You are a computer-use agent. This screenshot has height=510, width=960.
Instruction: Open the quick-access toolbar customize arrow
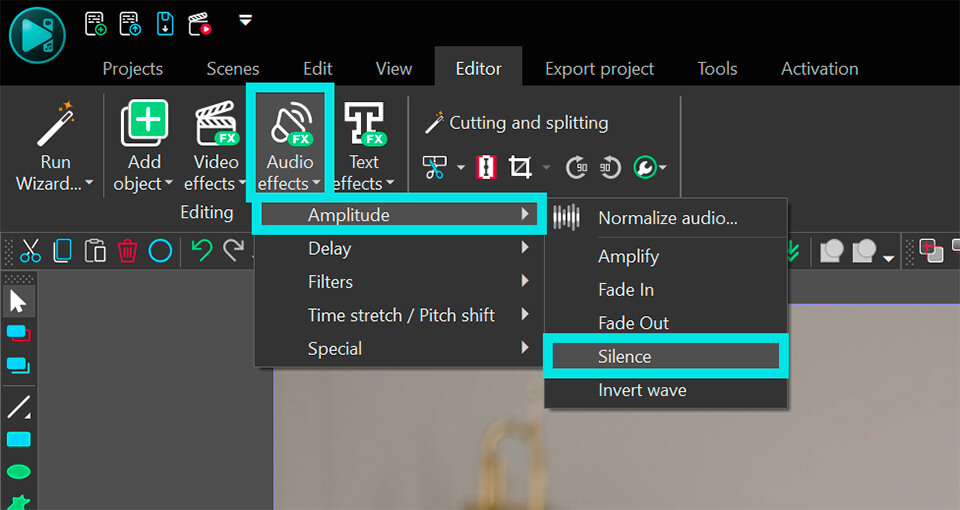pyautogui.click(x=246, y=21)
